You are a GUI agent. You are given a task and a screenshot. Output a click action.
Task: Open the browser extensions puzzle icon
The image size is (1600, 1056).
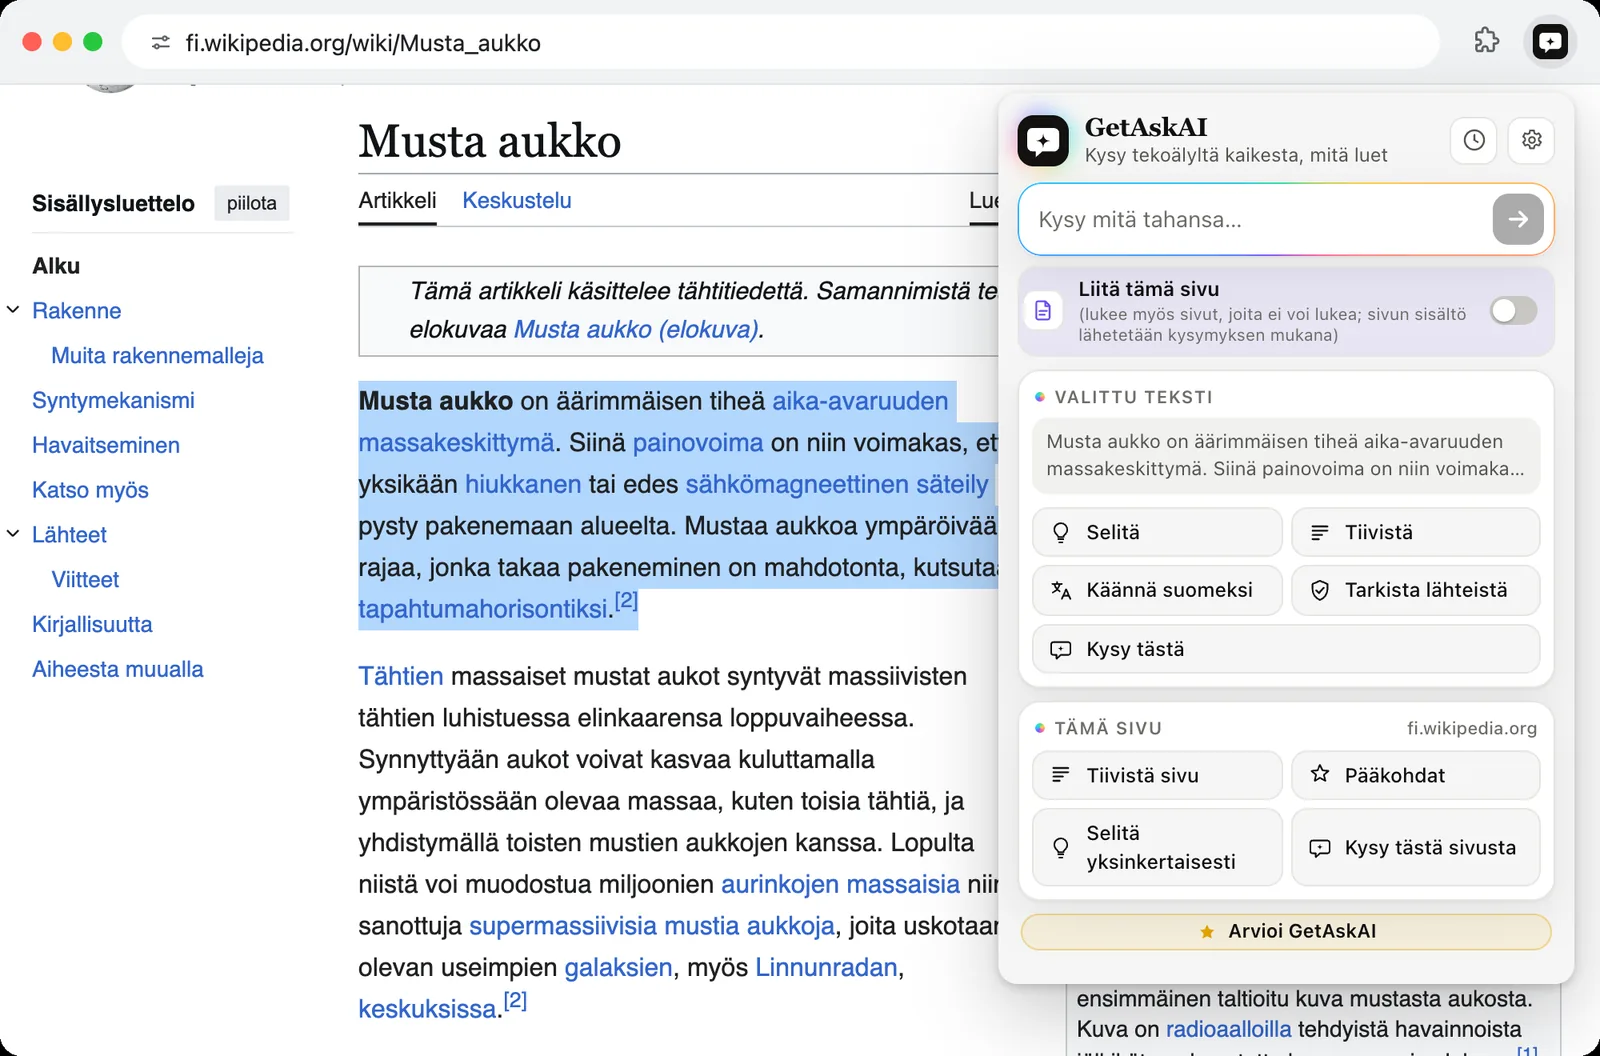point(1487,41)
